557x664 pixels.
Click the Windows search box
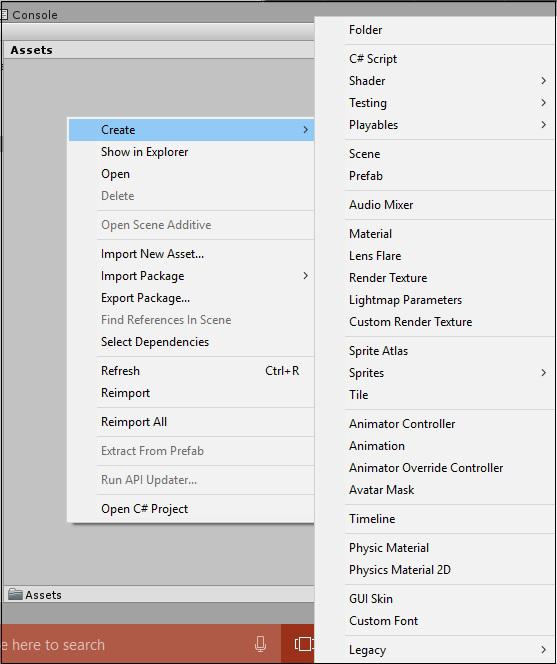[140, 644]
